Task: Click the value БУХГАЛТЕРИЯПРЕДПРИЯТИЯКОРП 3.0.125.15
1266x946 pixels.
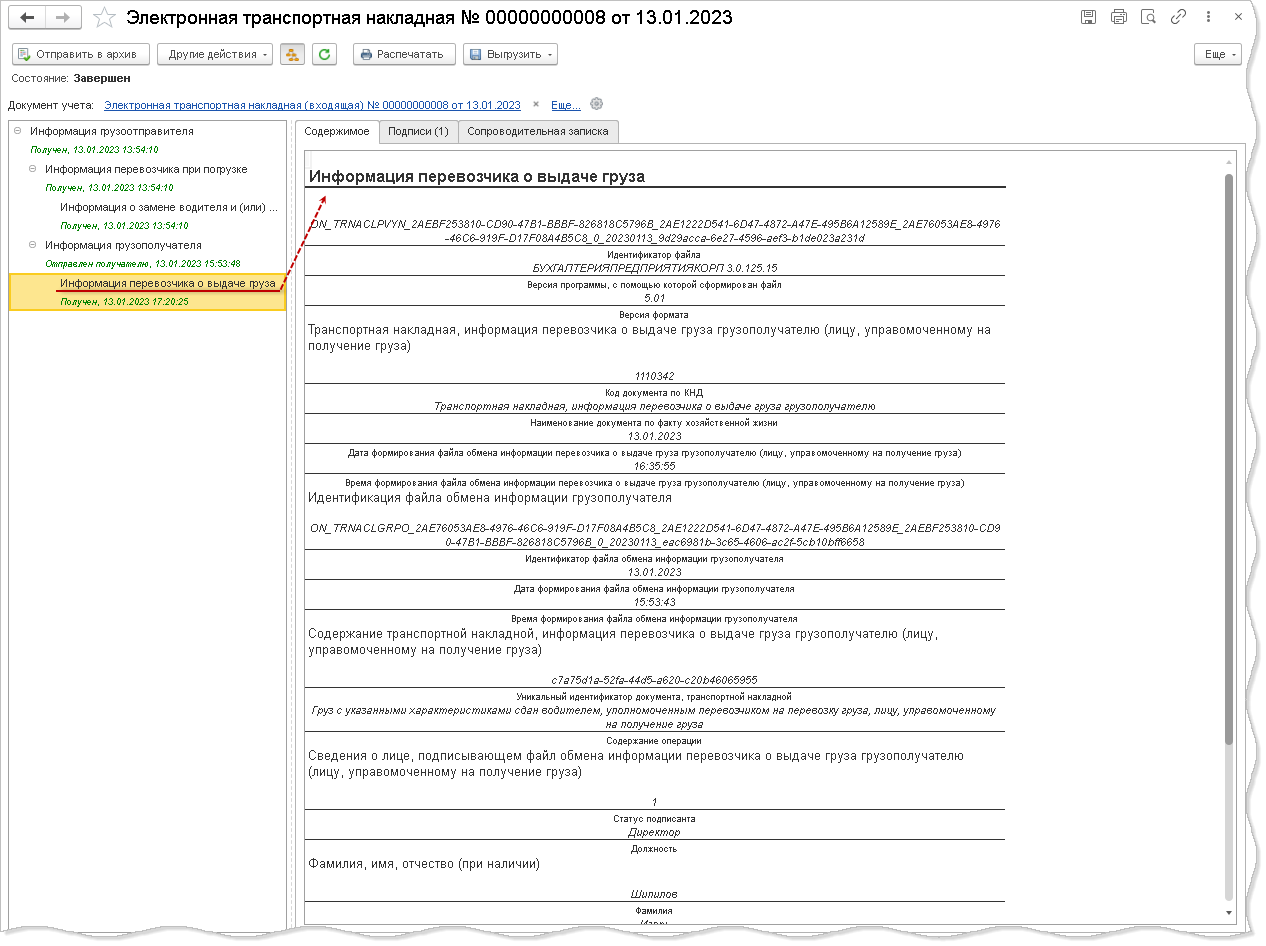Action: (x=655, y=268)
